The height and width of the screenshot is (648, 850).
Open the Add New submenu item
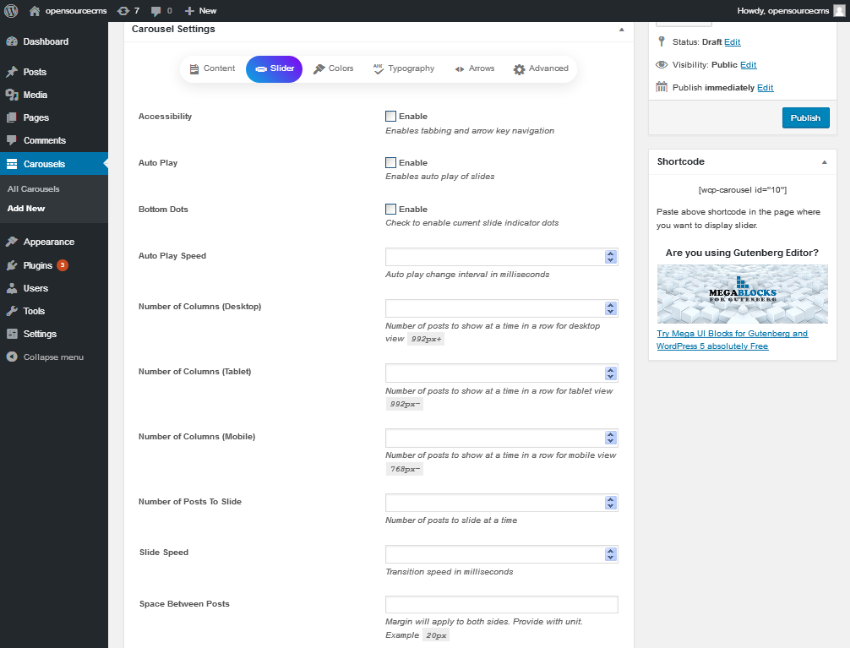click(26, 208)
